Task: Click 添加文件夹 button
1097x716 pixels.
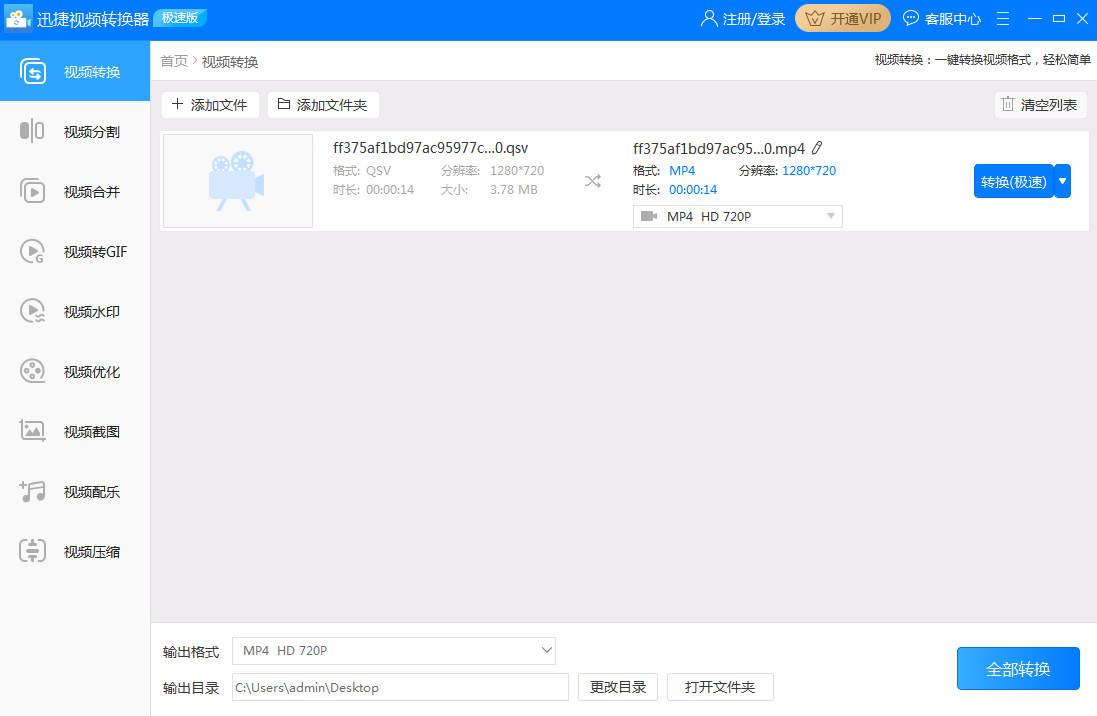Action: click(323, 105)
